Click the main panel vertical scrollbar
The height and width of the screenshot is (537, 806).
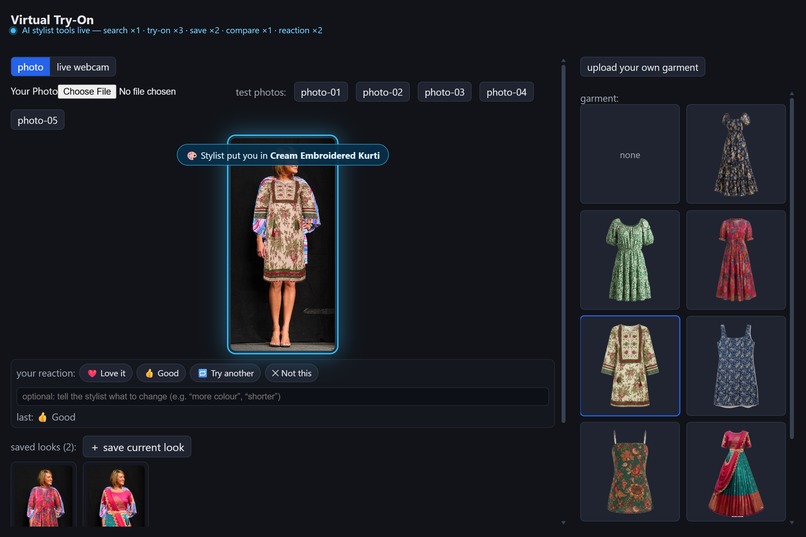(x=563, y=242)
